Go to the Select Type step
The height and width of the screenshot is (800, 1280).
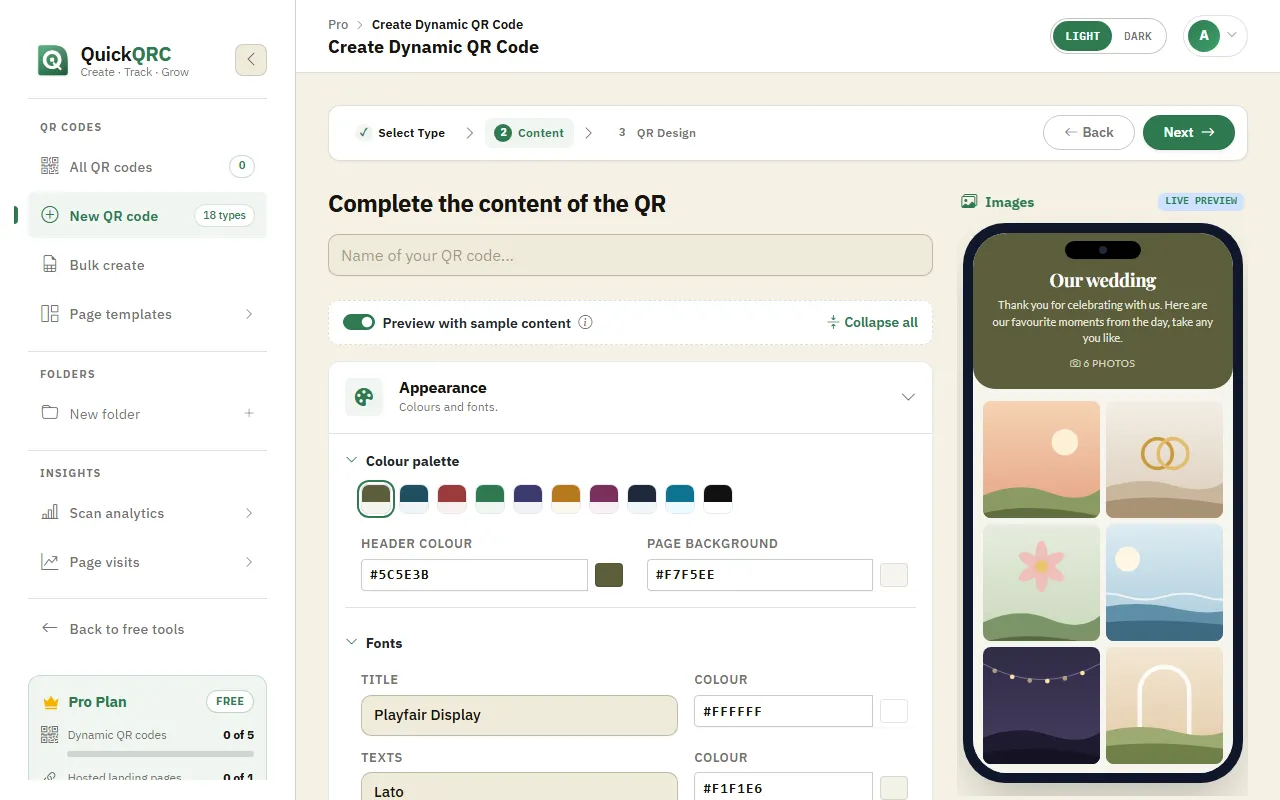point(400,133)
